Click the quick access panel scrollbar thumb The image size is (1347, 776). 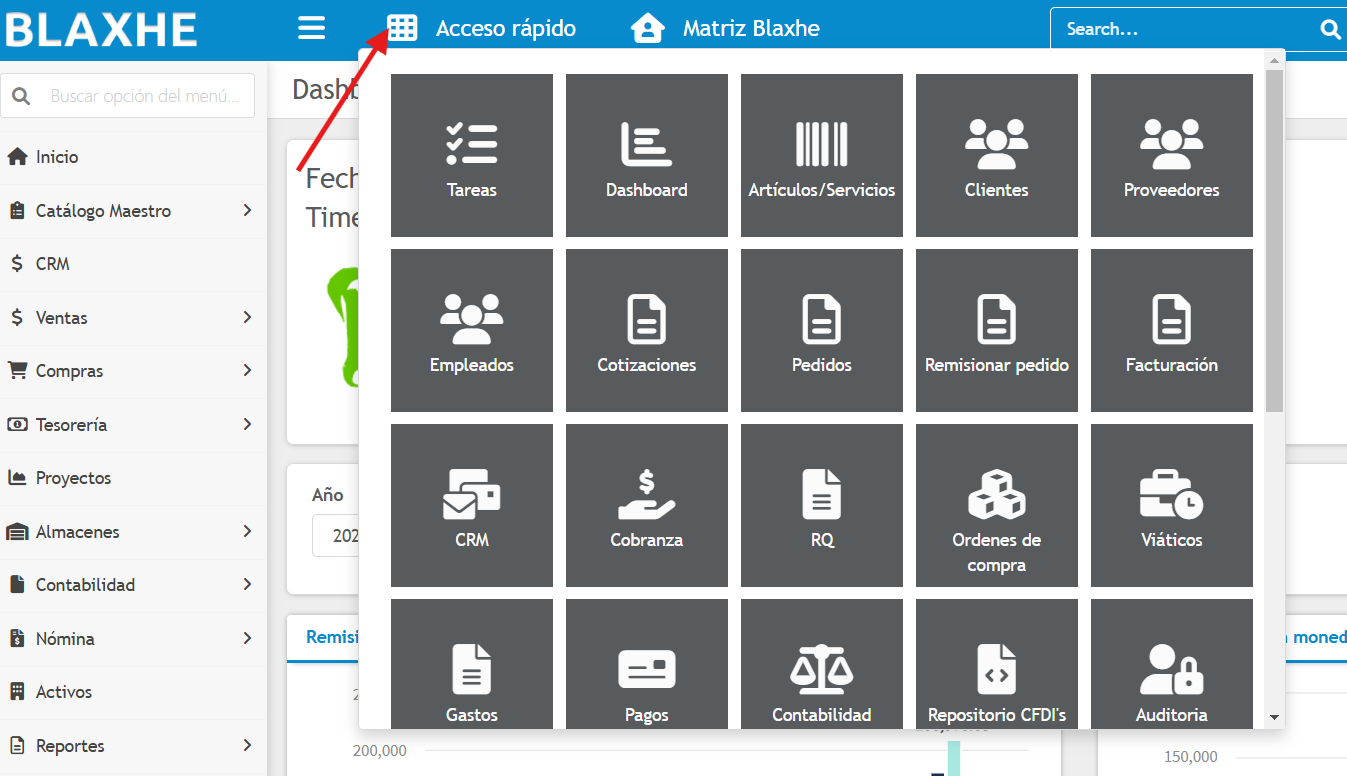click(x=1274, y=241)
